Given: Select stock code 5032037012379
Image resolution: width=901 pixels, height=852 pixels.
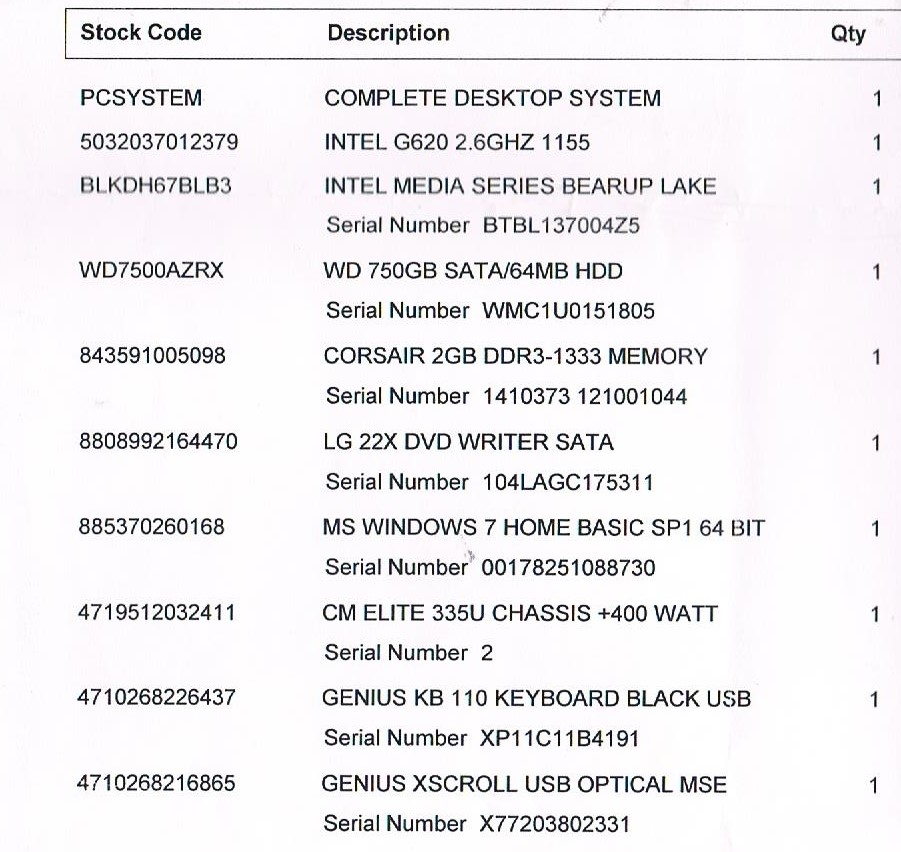Looking at the screenshot, I should [x=159, y=142].
